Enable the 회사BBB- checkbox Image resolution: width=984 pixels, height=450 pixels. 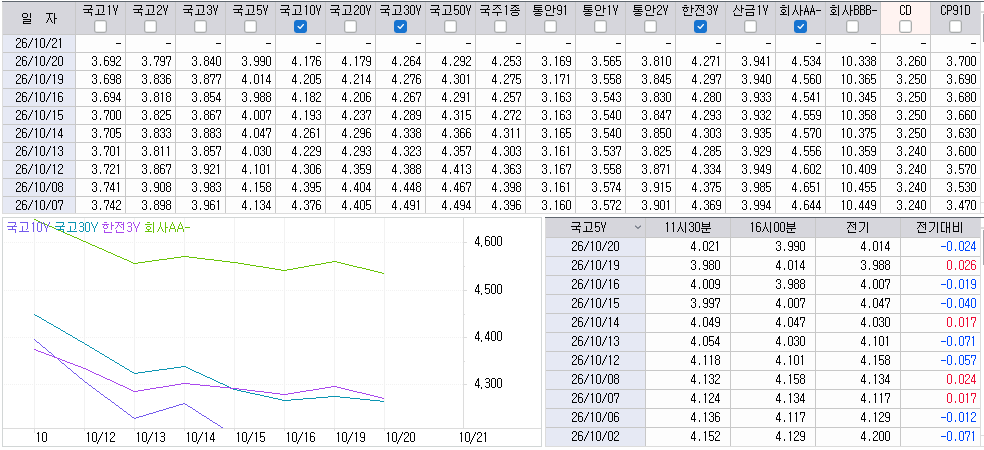point(852,26)
